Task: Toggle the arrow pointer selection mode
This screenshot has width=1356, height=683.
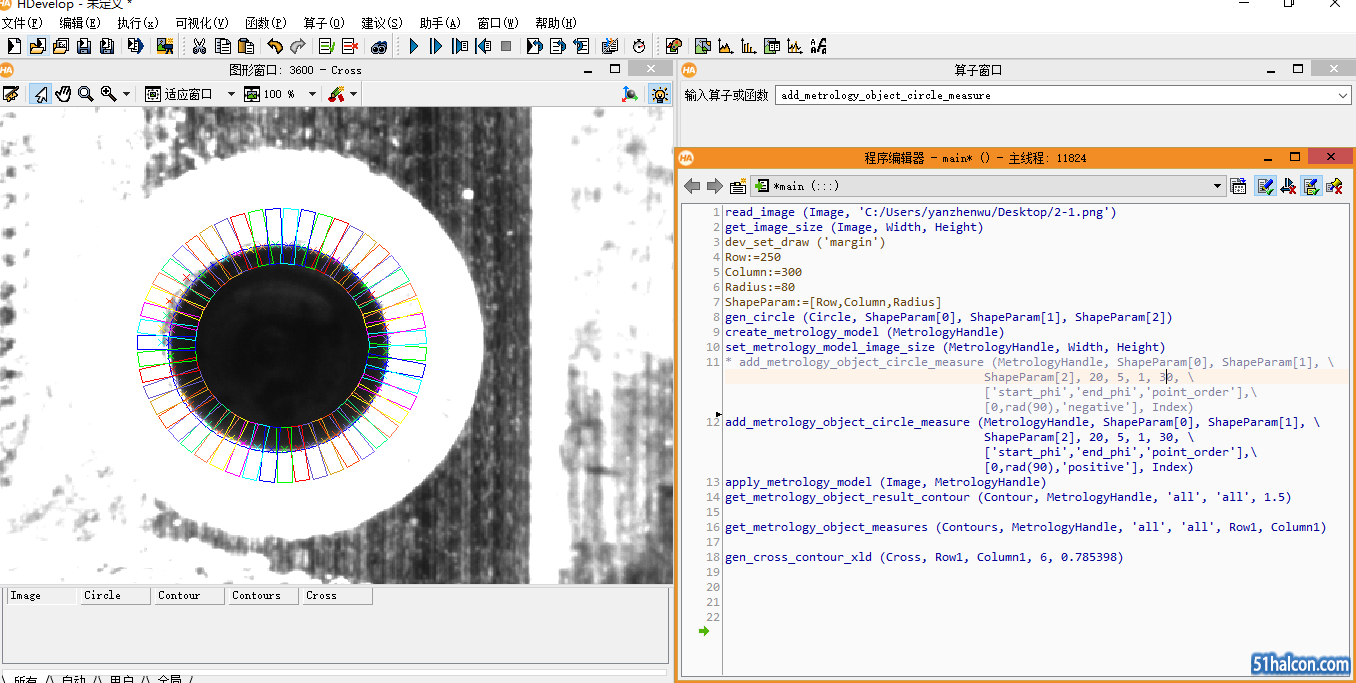Action: [40, 94]
